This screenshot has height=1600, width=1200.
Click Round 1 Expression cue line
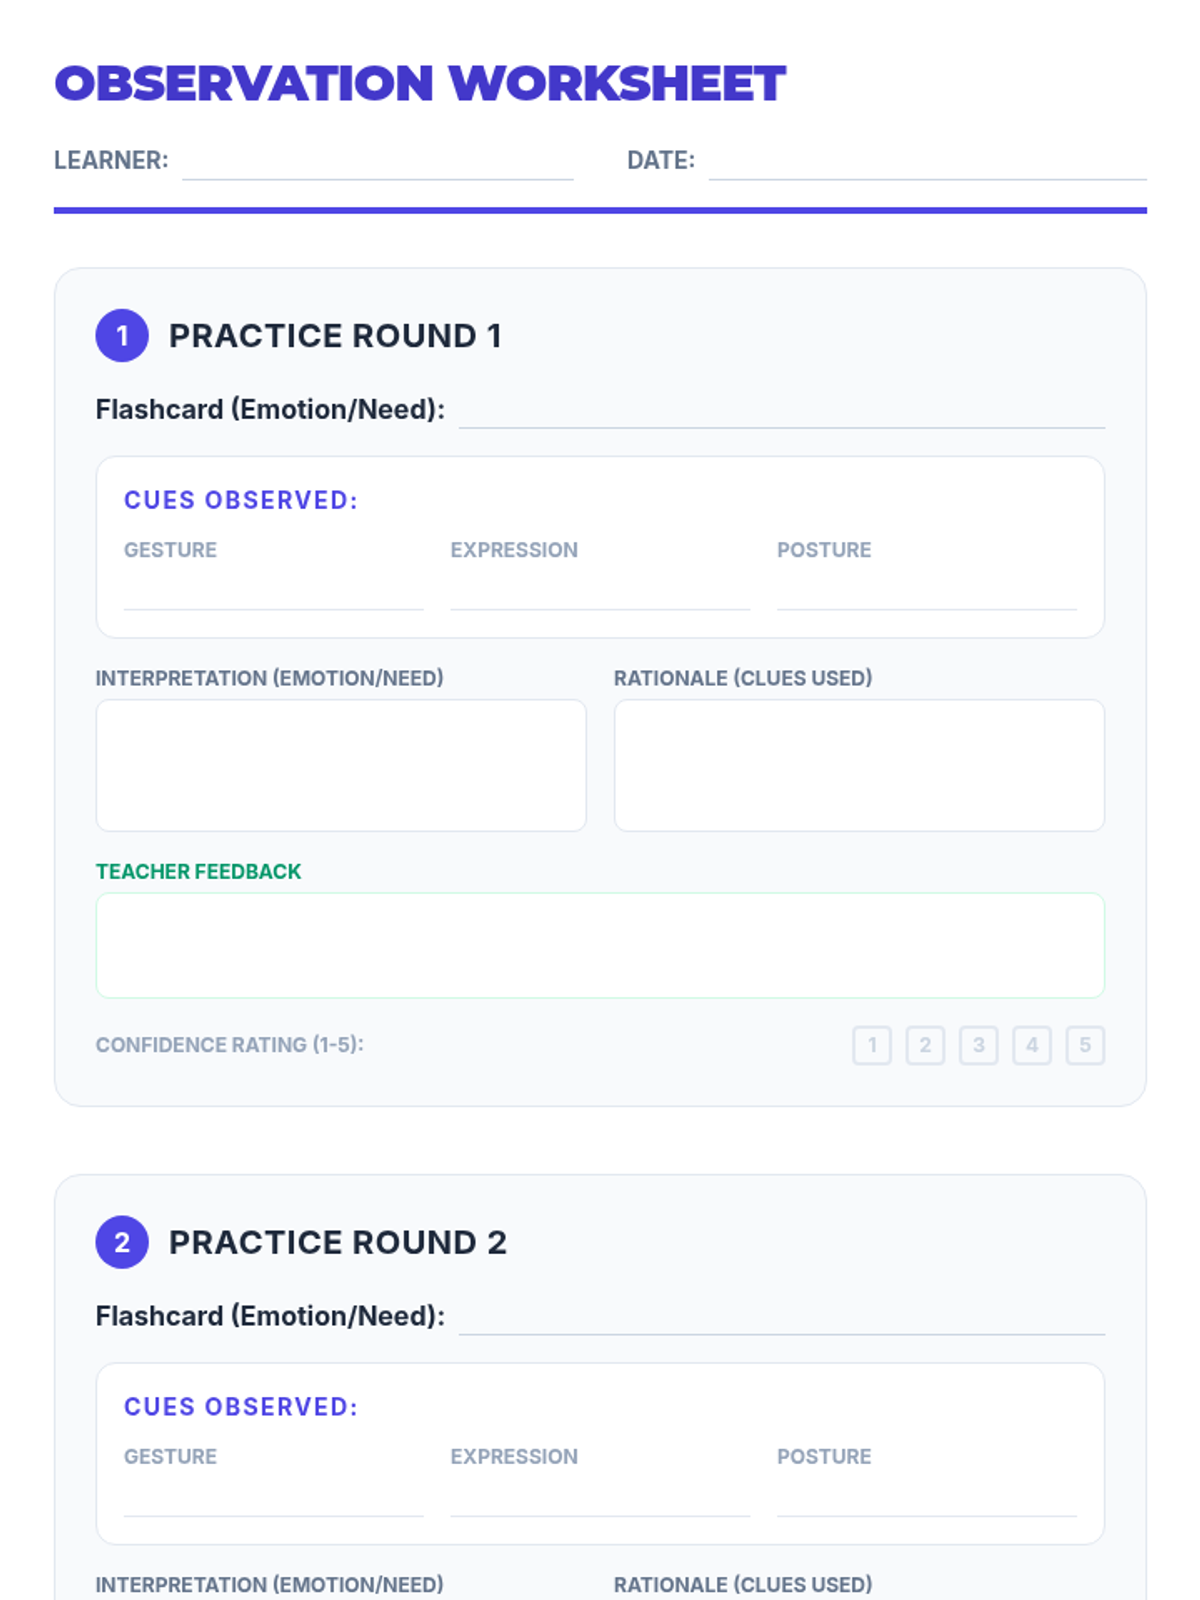pos(600,593)
